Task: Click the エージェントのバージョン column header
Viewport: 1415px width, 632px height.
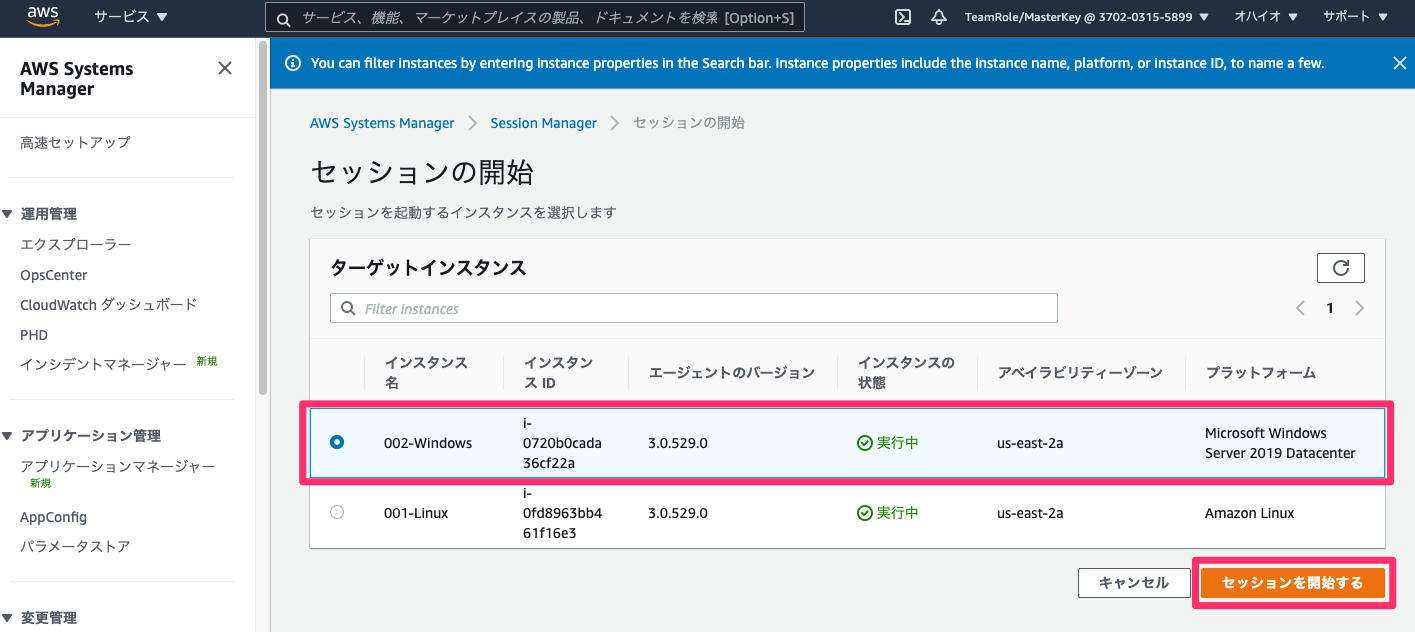Action: 732,373
